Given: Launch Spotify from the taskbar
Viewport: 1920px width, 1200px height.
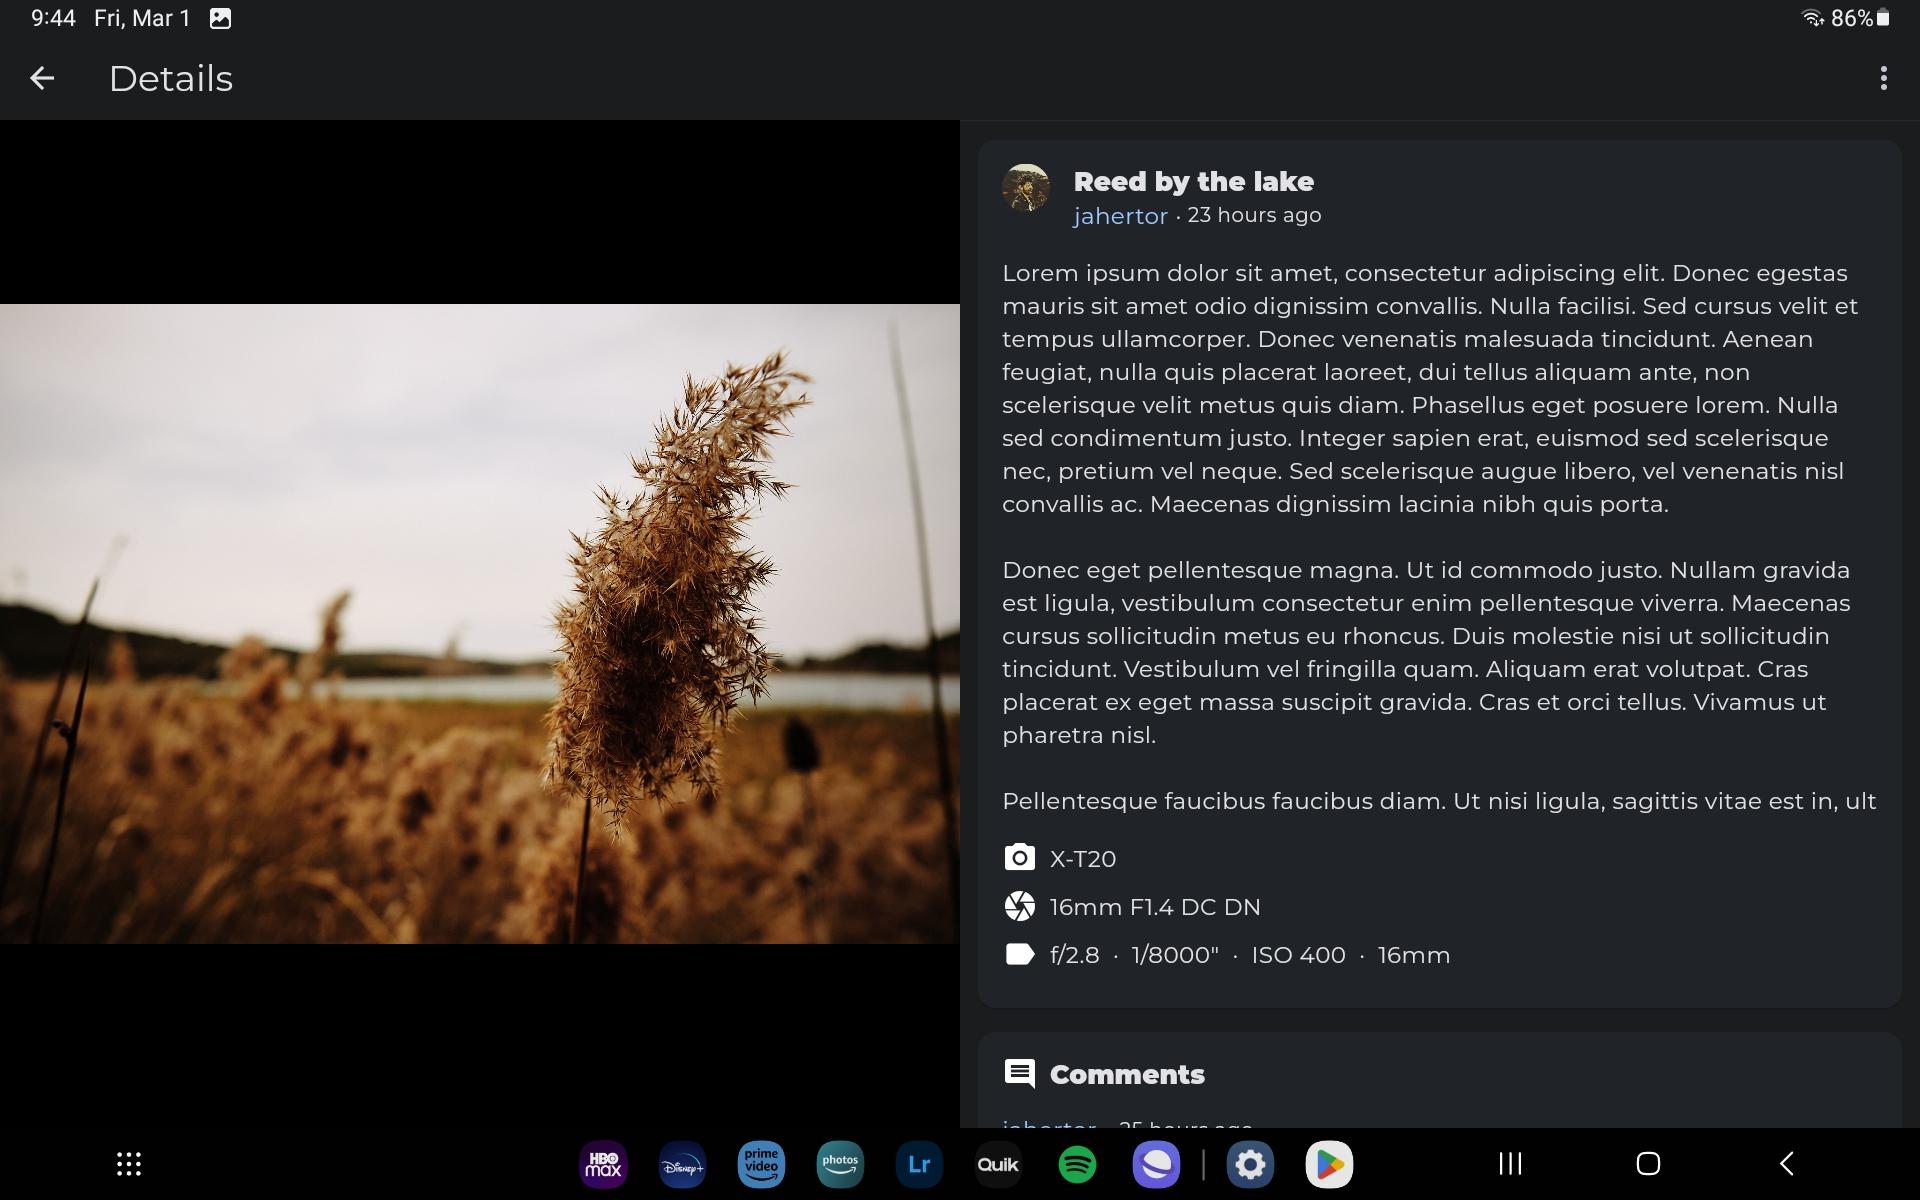Looking at the screenshot, I should click(x=1077, y=1164).
